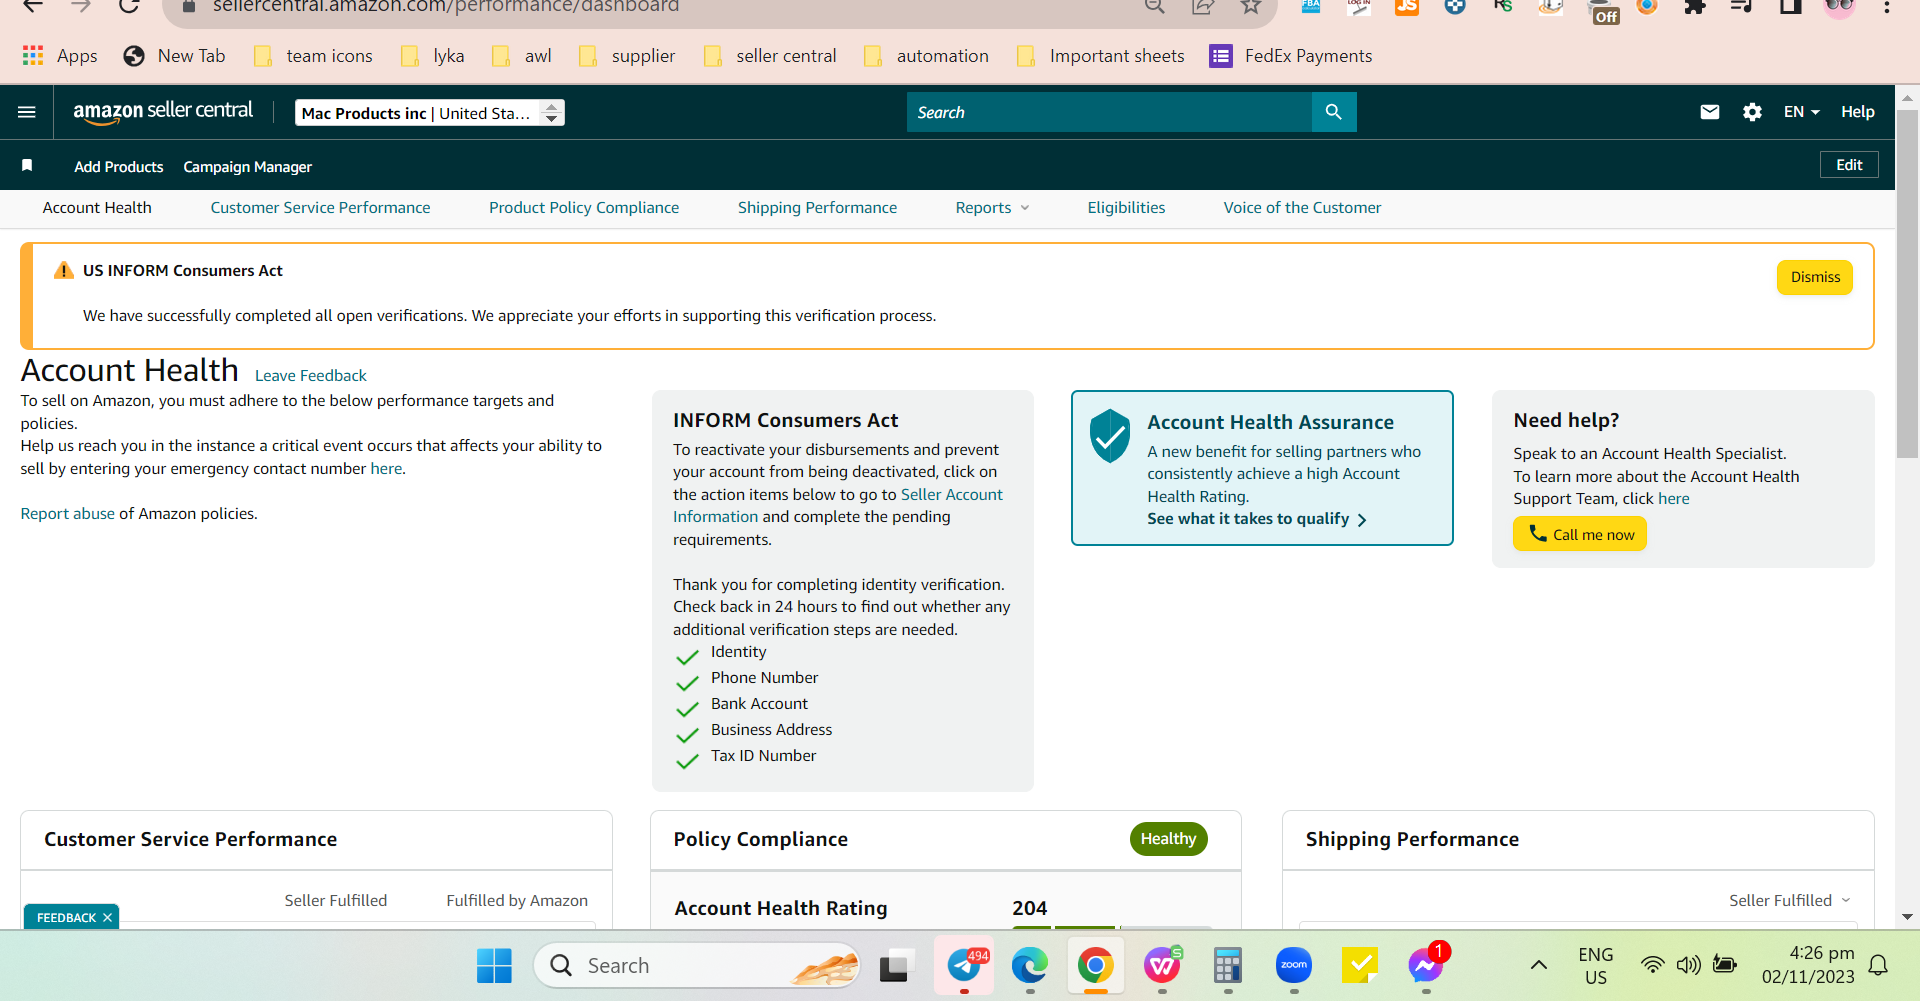The image size is (1920, 1001).
Task: Open the EN language dropdown
Action: tap(1801, 112)
